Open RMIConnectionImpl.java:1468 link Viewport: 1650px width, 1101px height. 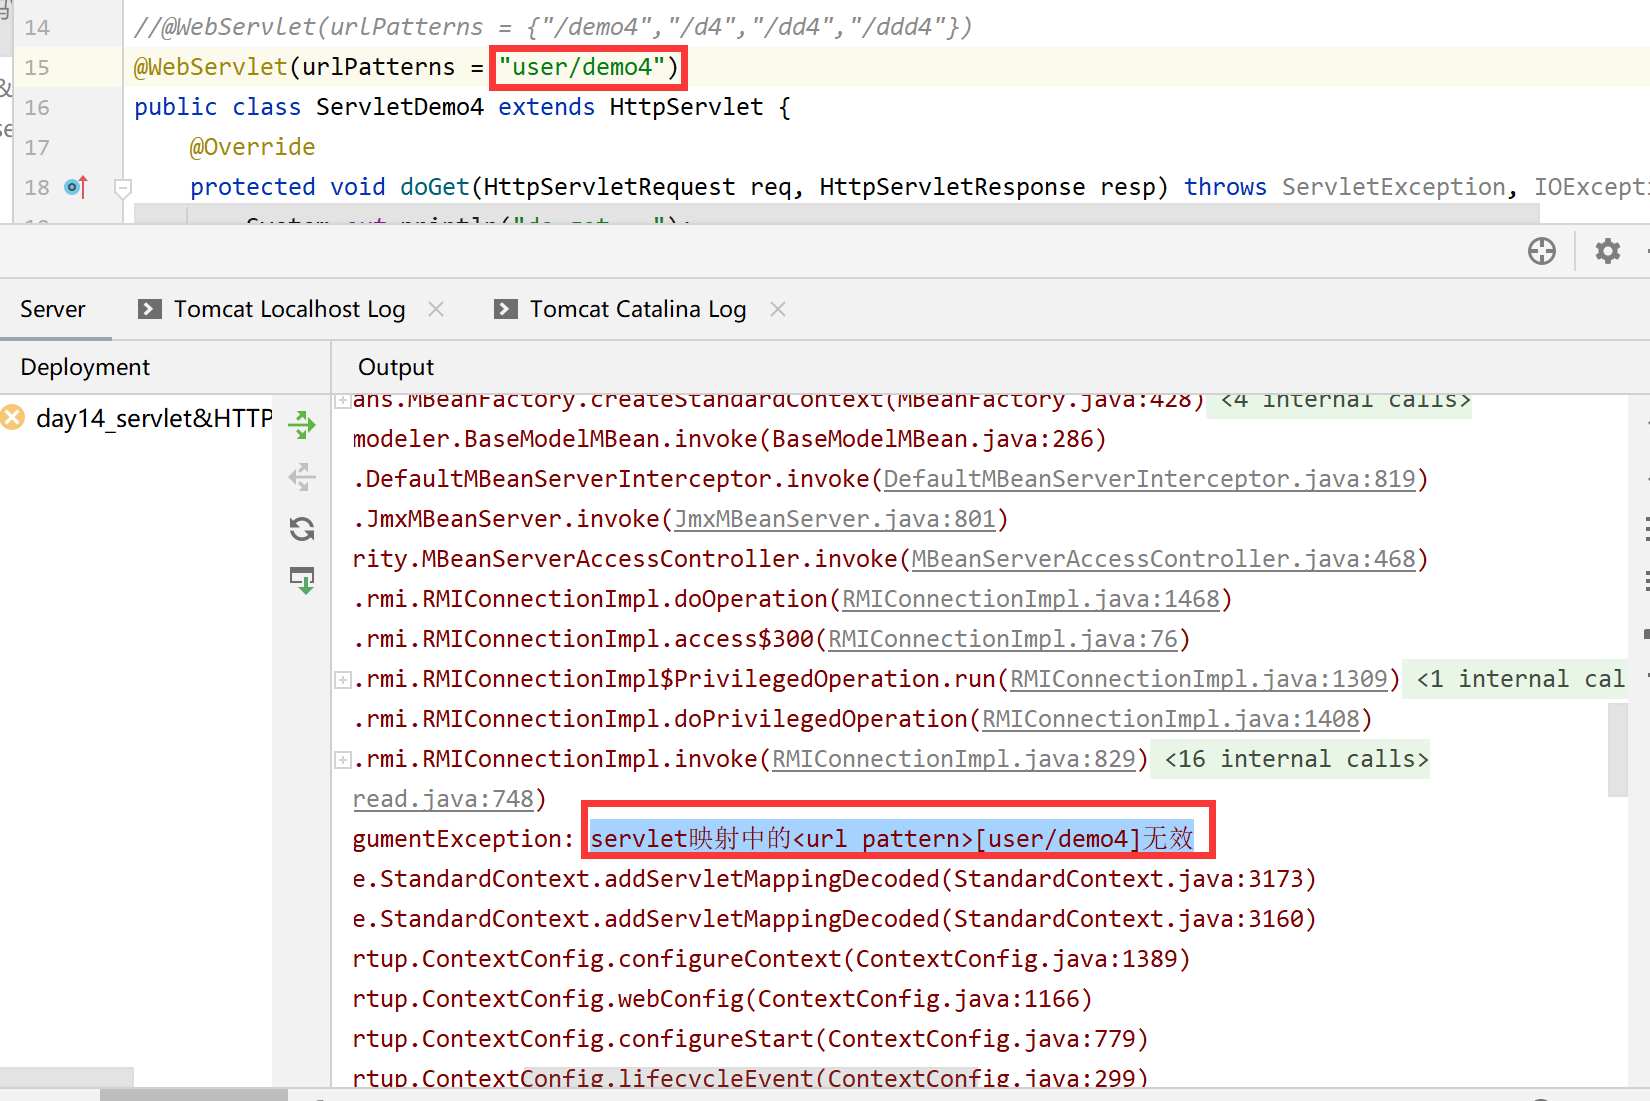[x=1031, y=599]
